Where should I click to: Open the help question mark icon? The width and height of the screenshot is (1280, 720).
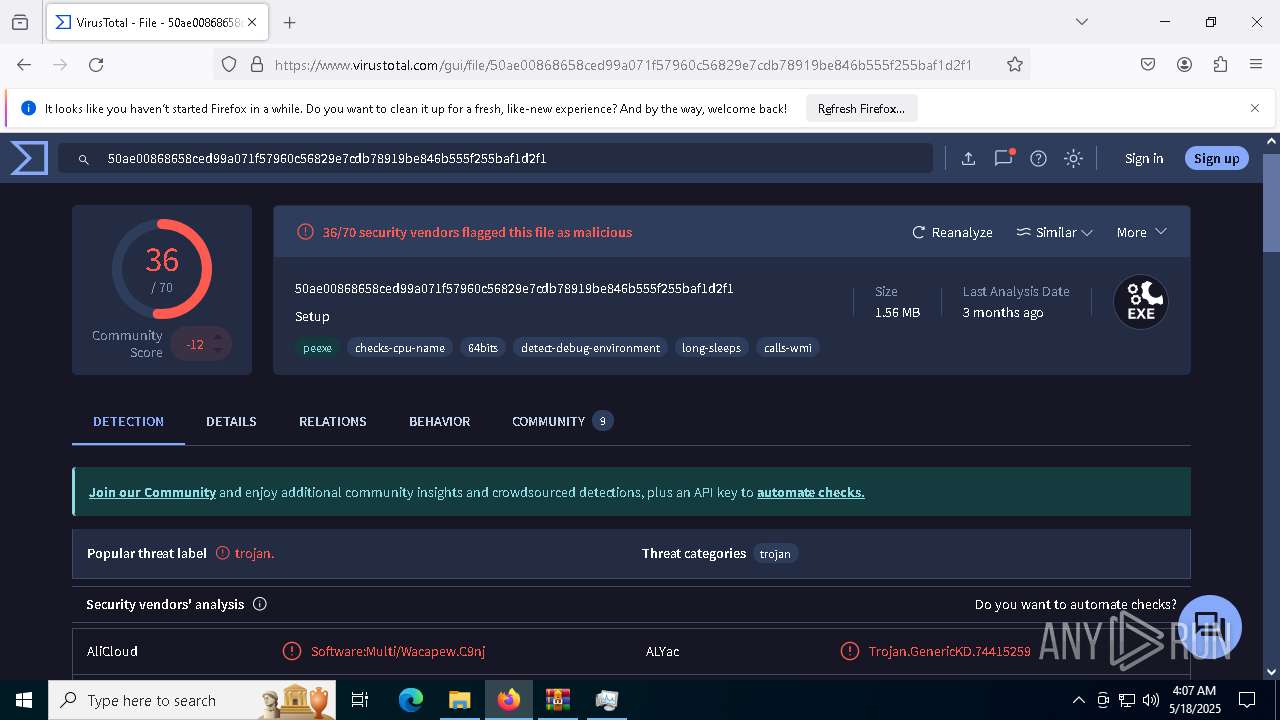(1038, 158)
